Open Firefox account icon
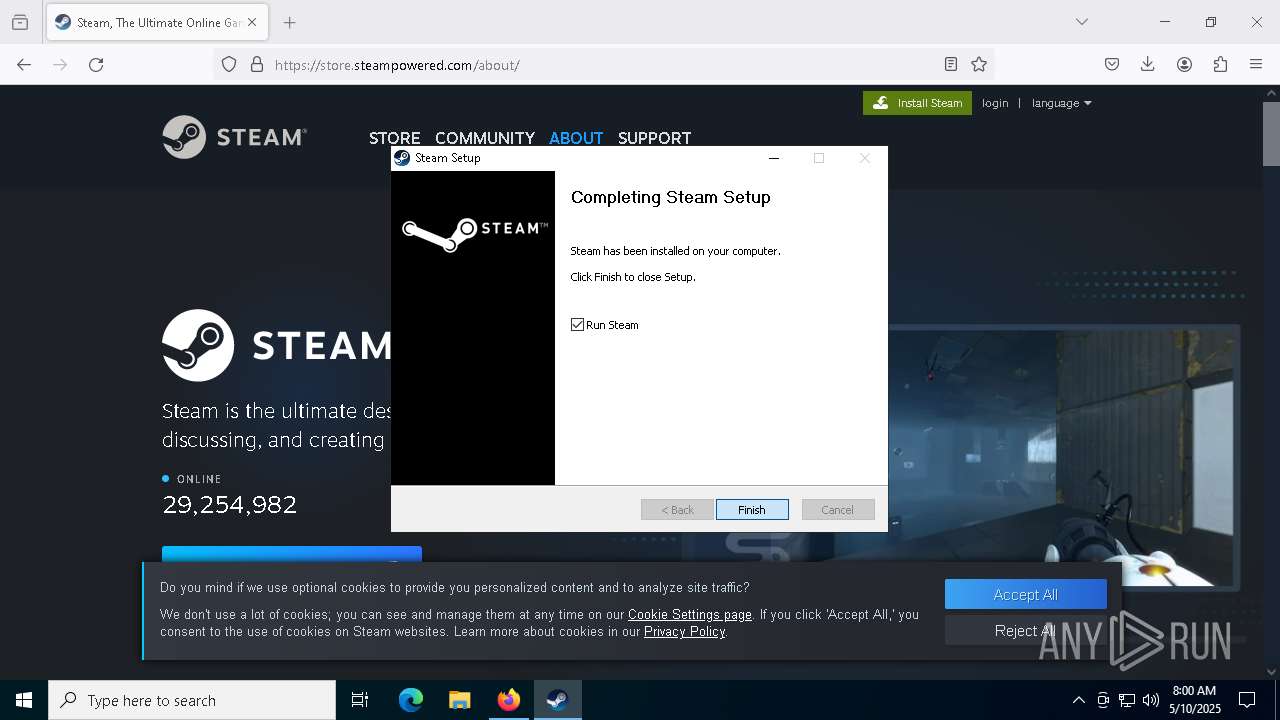 [1184, 65]
